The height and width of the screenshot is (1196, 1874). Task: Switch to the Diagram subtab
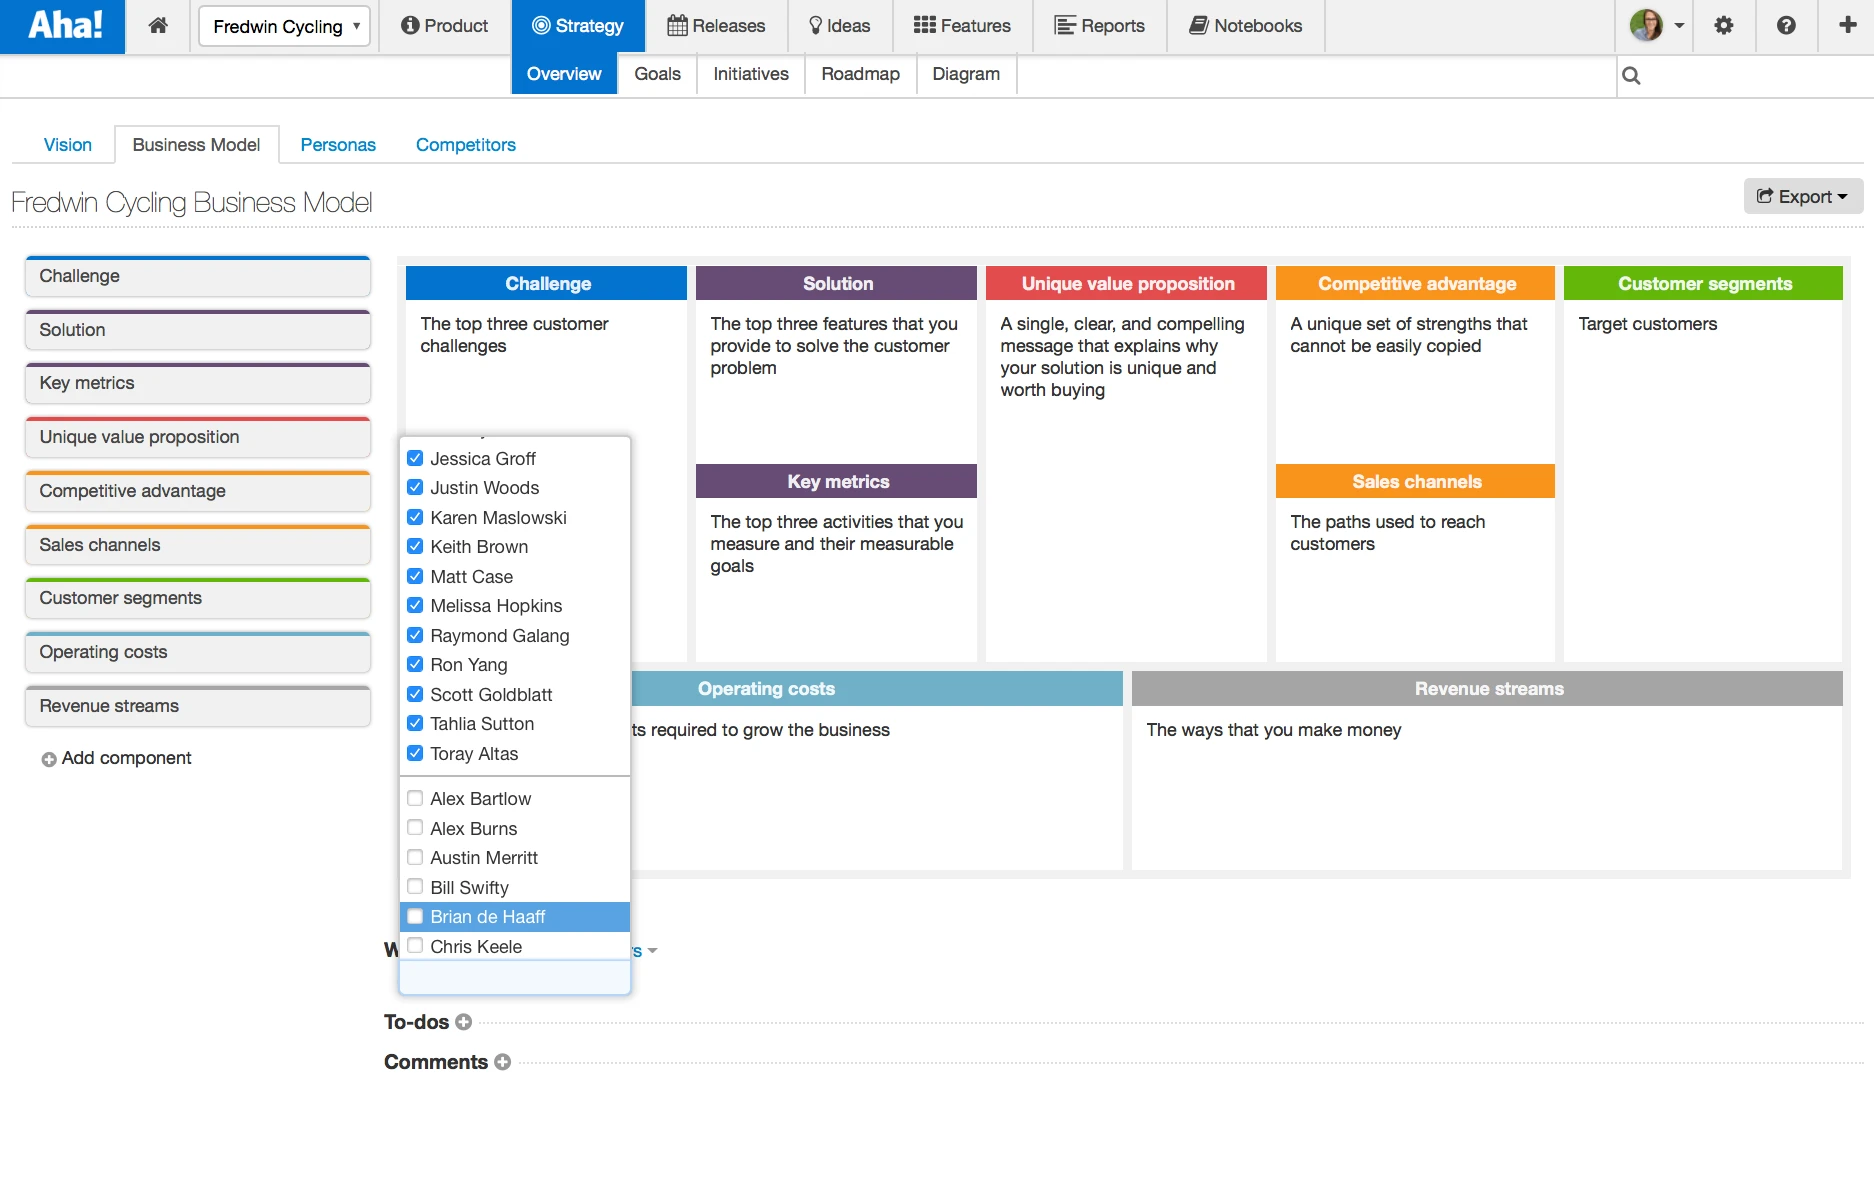(966, 74)
